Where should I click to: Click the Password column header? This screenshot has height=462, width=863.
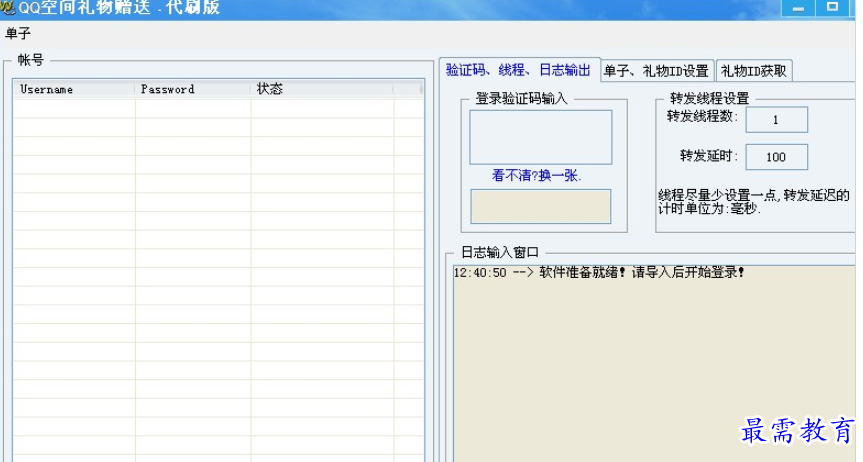[x=193, y=89]
